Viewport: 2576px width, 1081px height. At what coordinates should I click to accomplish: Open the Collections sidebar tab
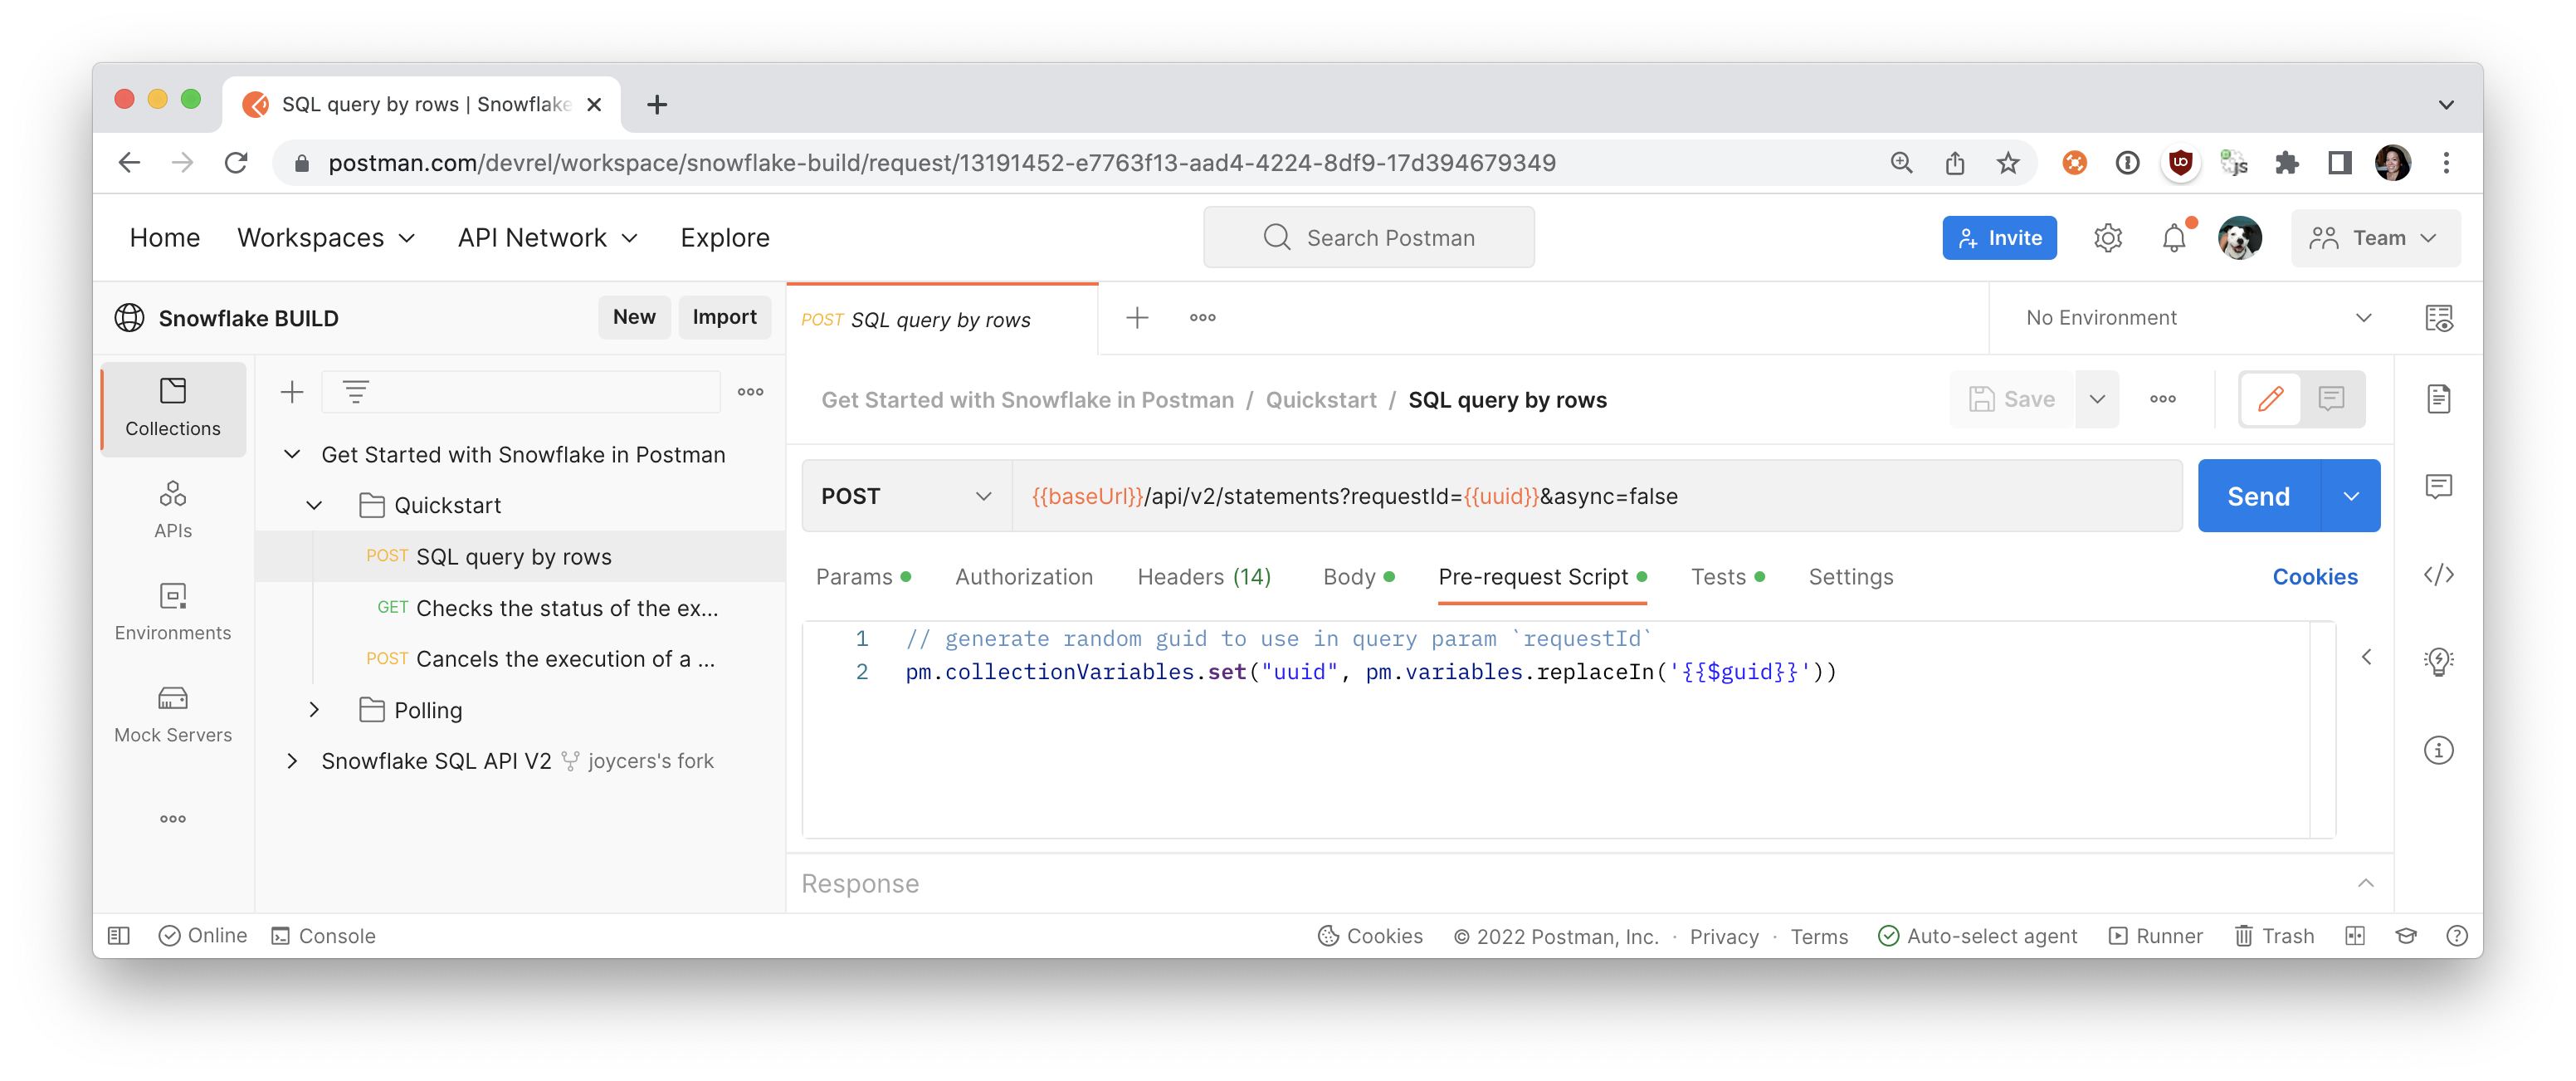pos(172,407)
